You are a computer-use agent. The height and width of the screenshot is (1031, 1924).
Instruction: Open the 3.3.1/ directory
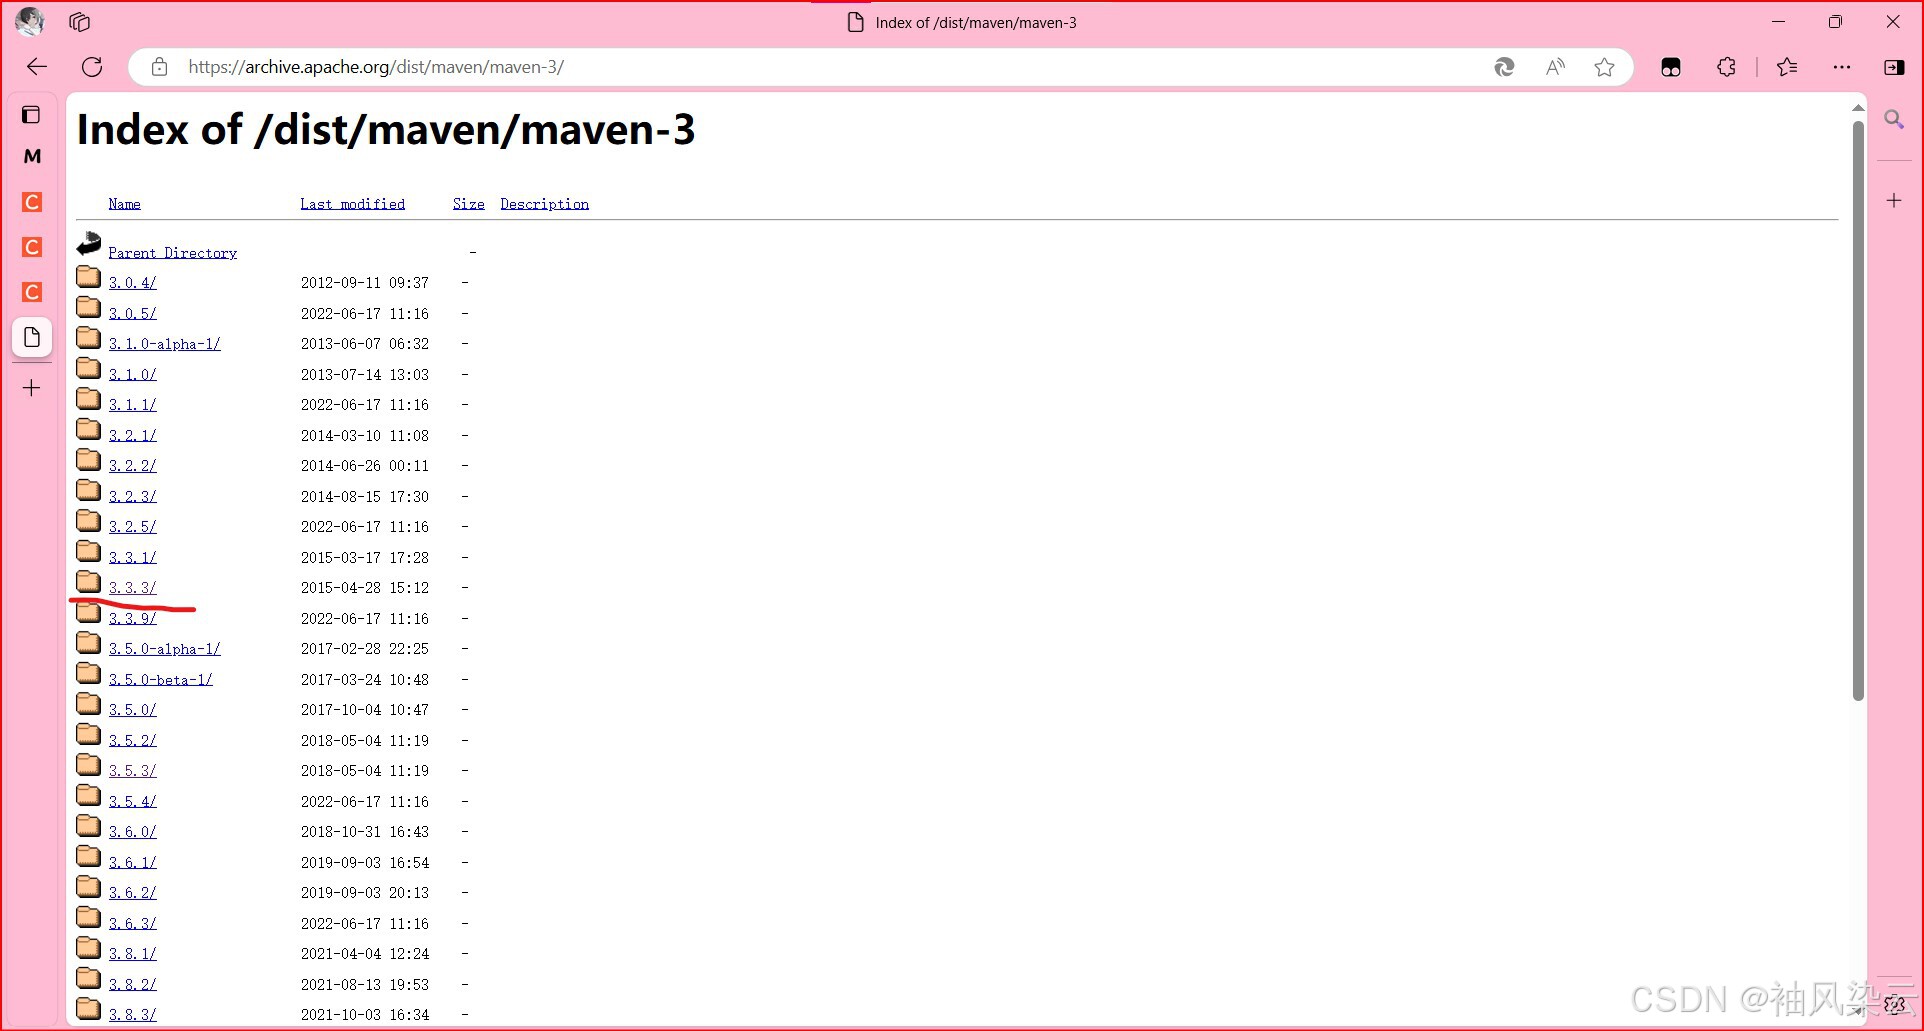point(133,558)
